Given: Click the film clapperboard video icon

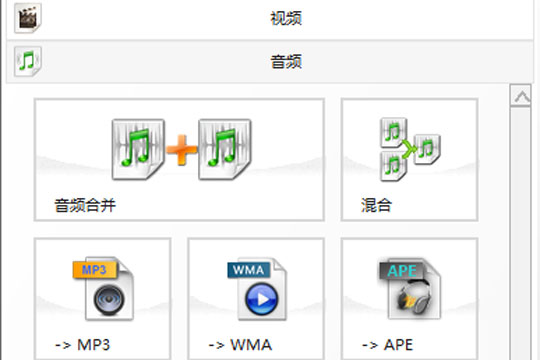Looking at the screenshot, I should [x=28, y=18].
